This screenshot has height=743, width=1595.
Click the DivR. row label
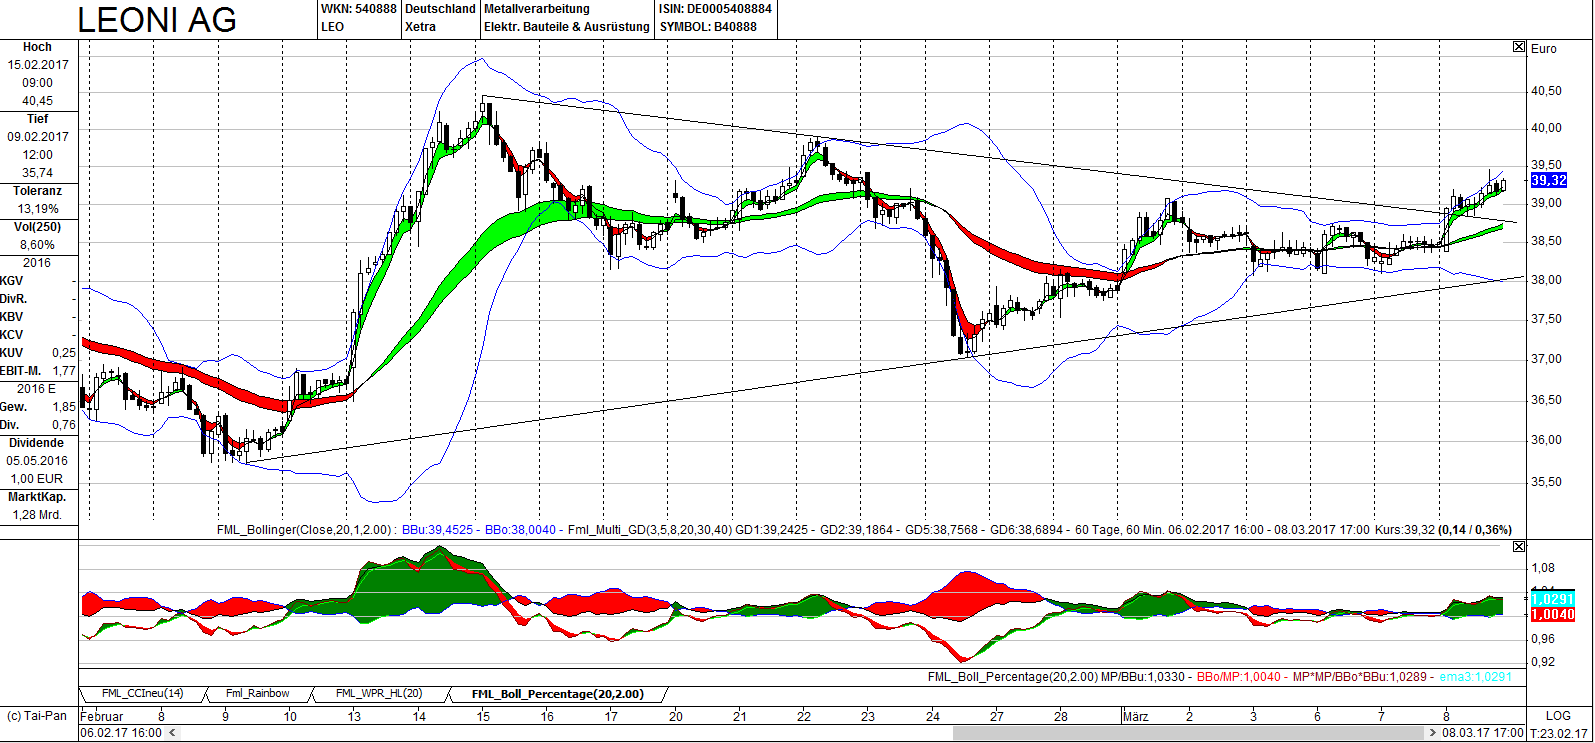coord(14,299)
